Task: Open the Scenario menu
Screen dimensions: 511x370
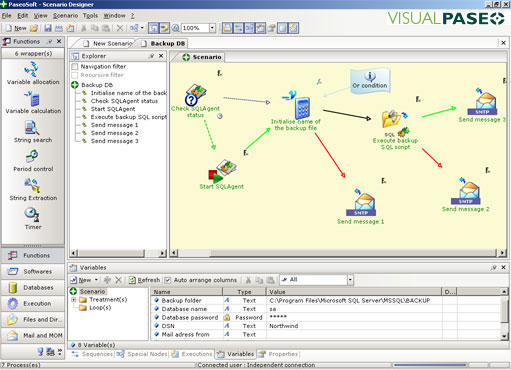Action: tap(65, 16)
